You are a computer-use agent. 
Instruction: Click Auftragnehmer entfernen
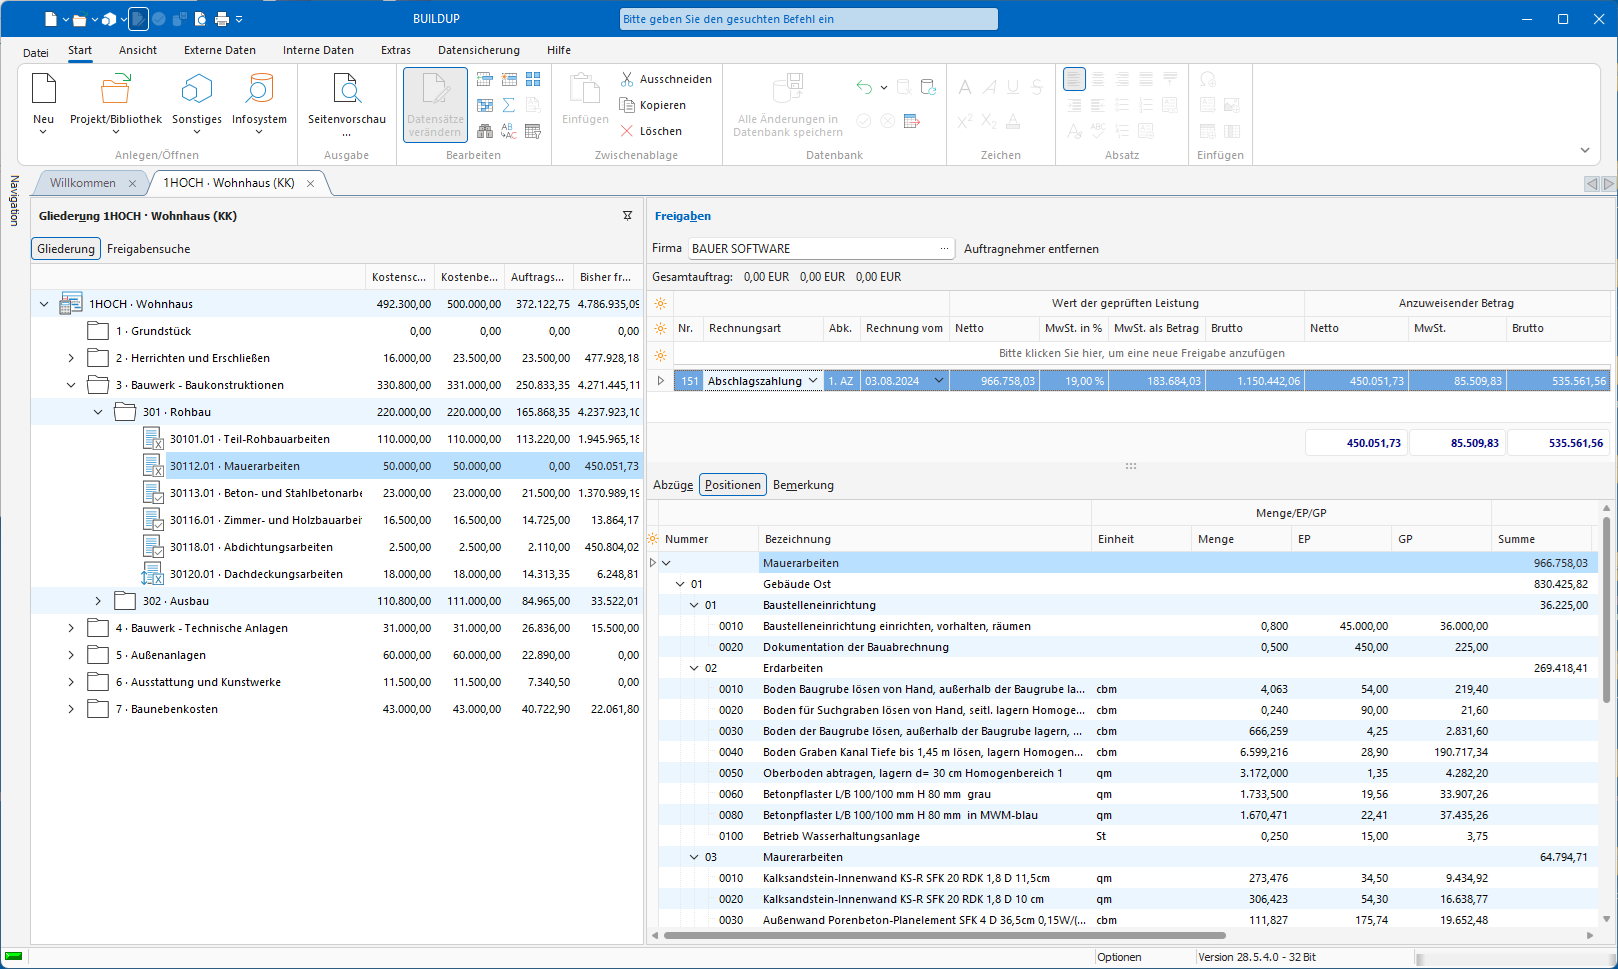1031,248
